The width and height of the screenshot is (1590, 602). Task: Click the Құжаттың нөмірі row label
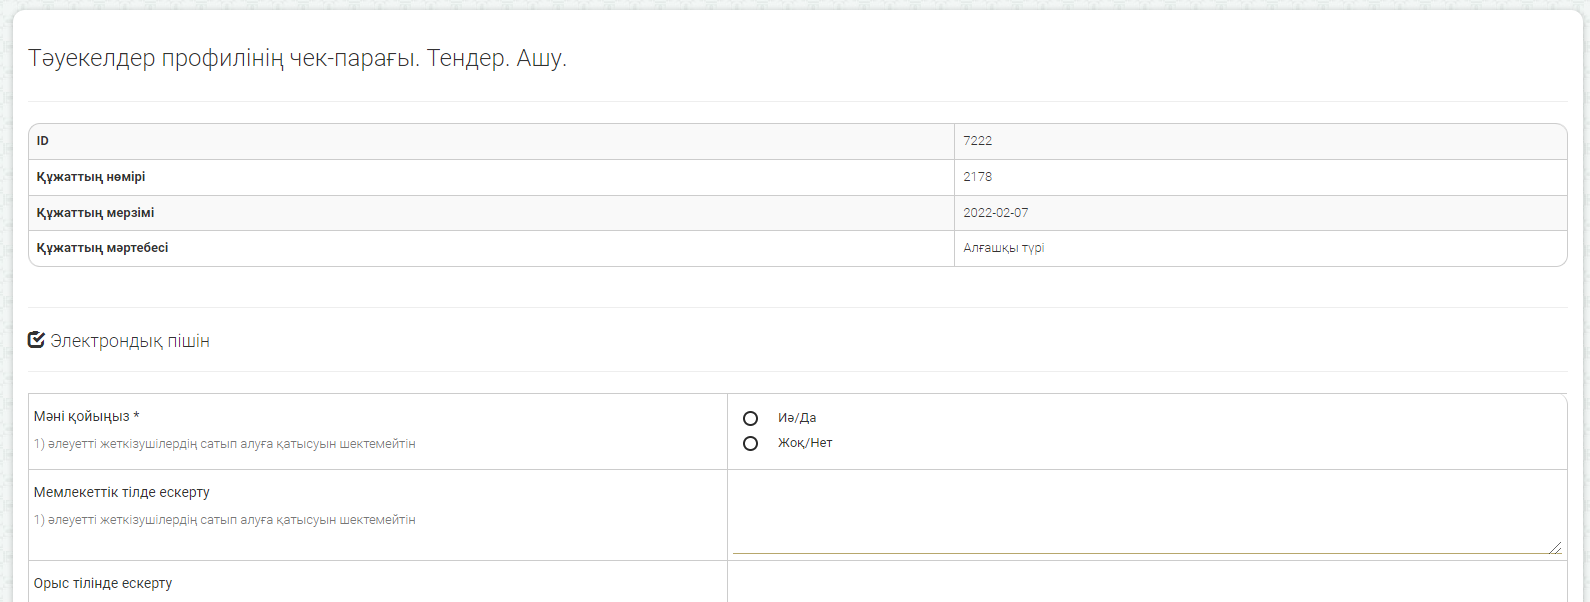coord(91,177)
